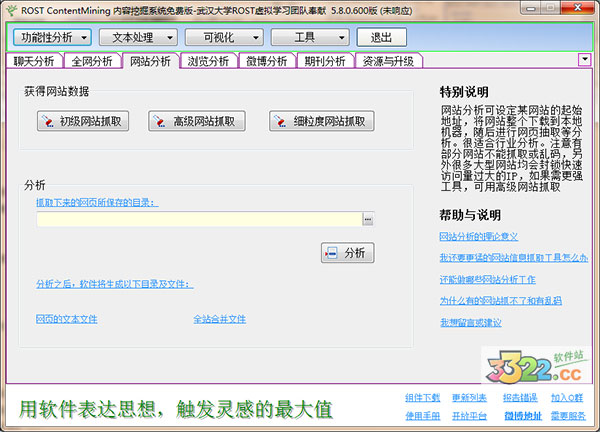Open the 还能做哪些网站分析工作 link
The width and height of the screenshot is (600, 432).
coord(488,279)
